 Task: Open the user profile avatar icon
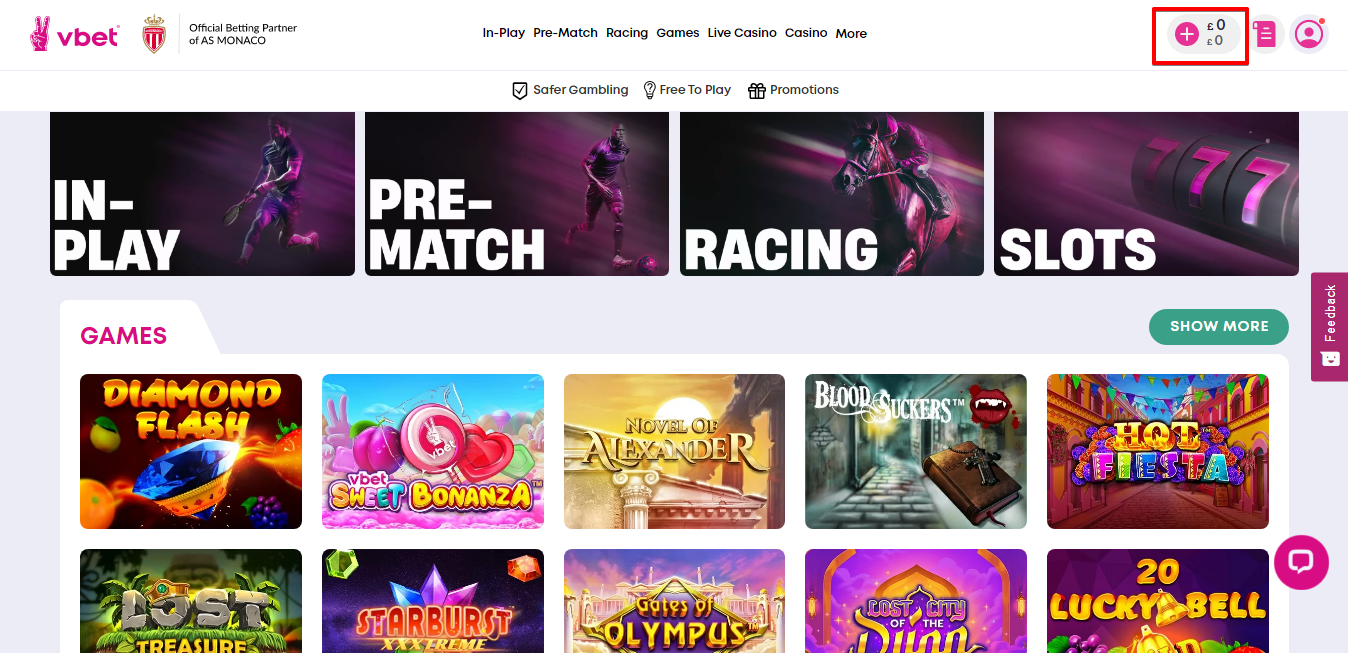pyautogui.click(x=1308, y=34)
